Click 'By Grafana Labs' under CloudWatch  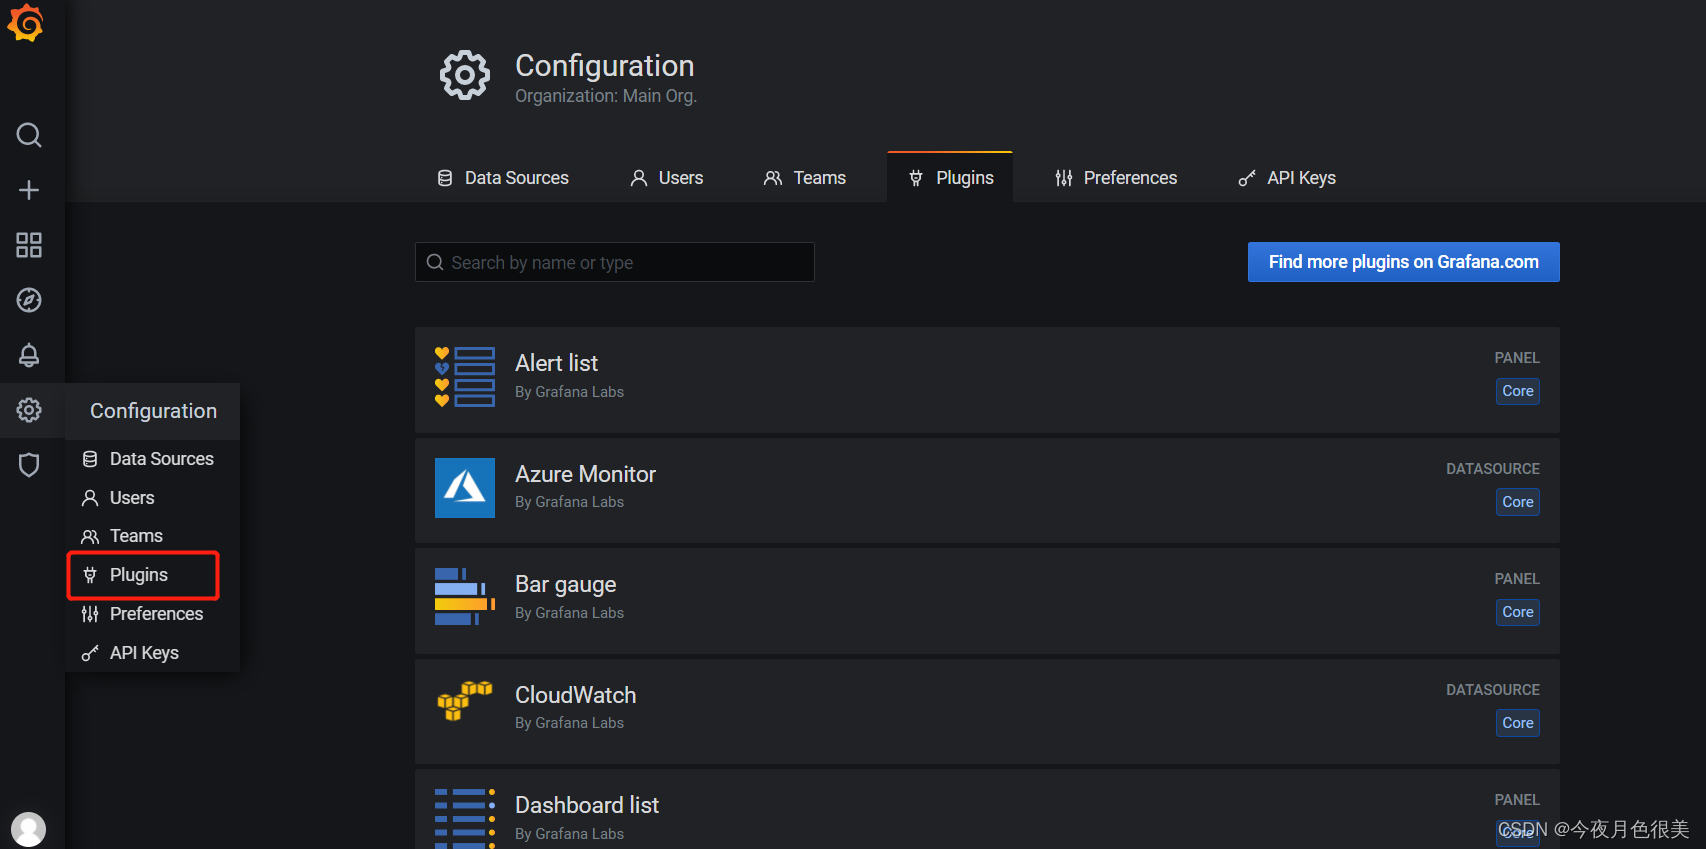(569, 723)
